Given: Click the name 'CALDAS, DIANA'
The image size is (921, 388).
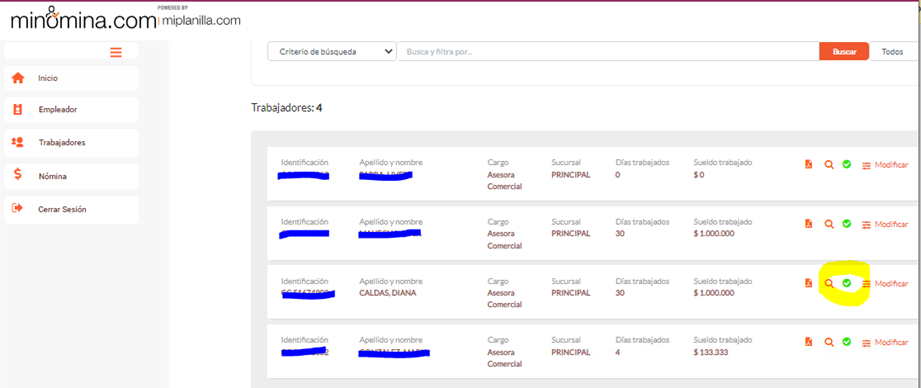Looking at the screenshot, I should (x=387, y=293).
